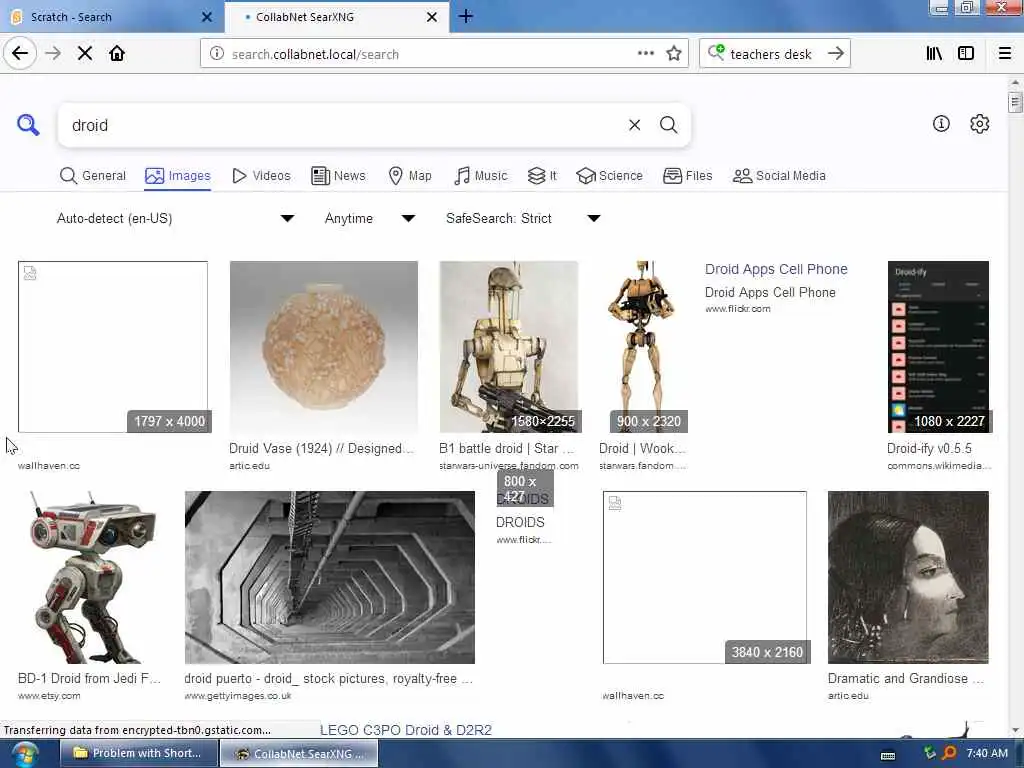
Task: Click the SearXNG magnifier logo
Action: coord(28,124)
